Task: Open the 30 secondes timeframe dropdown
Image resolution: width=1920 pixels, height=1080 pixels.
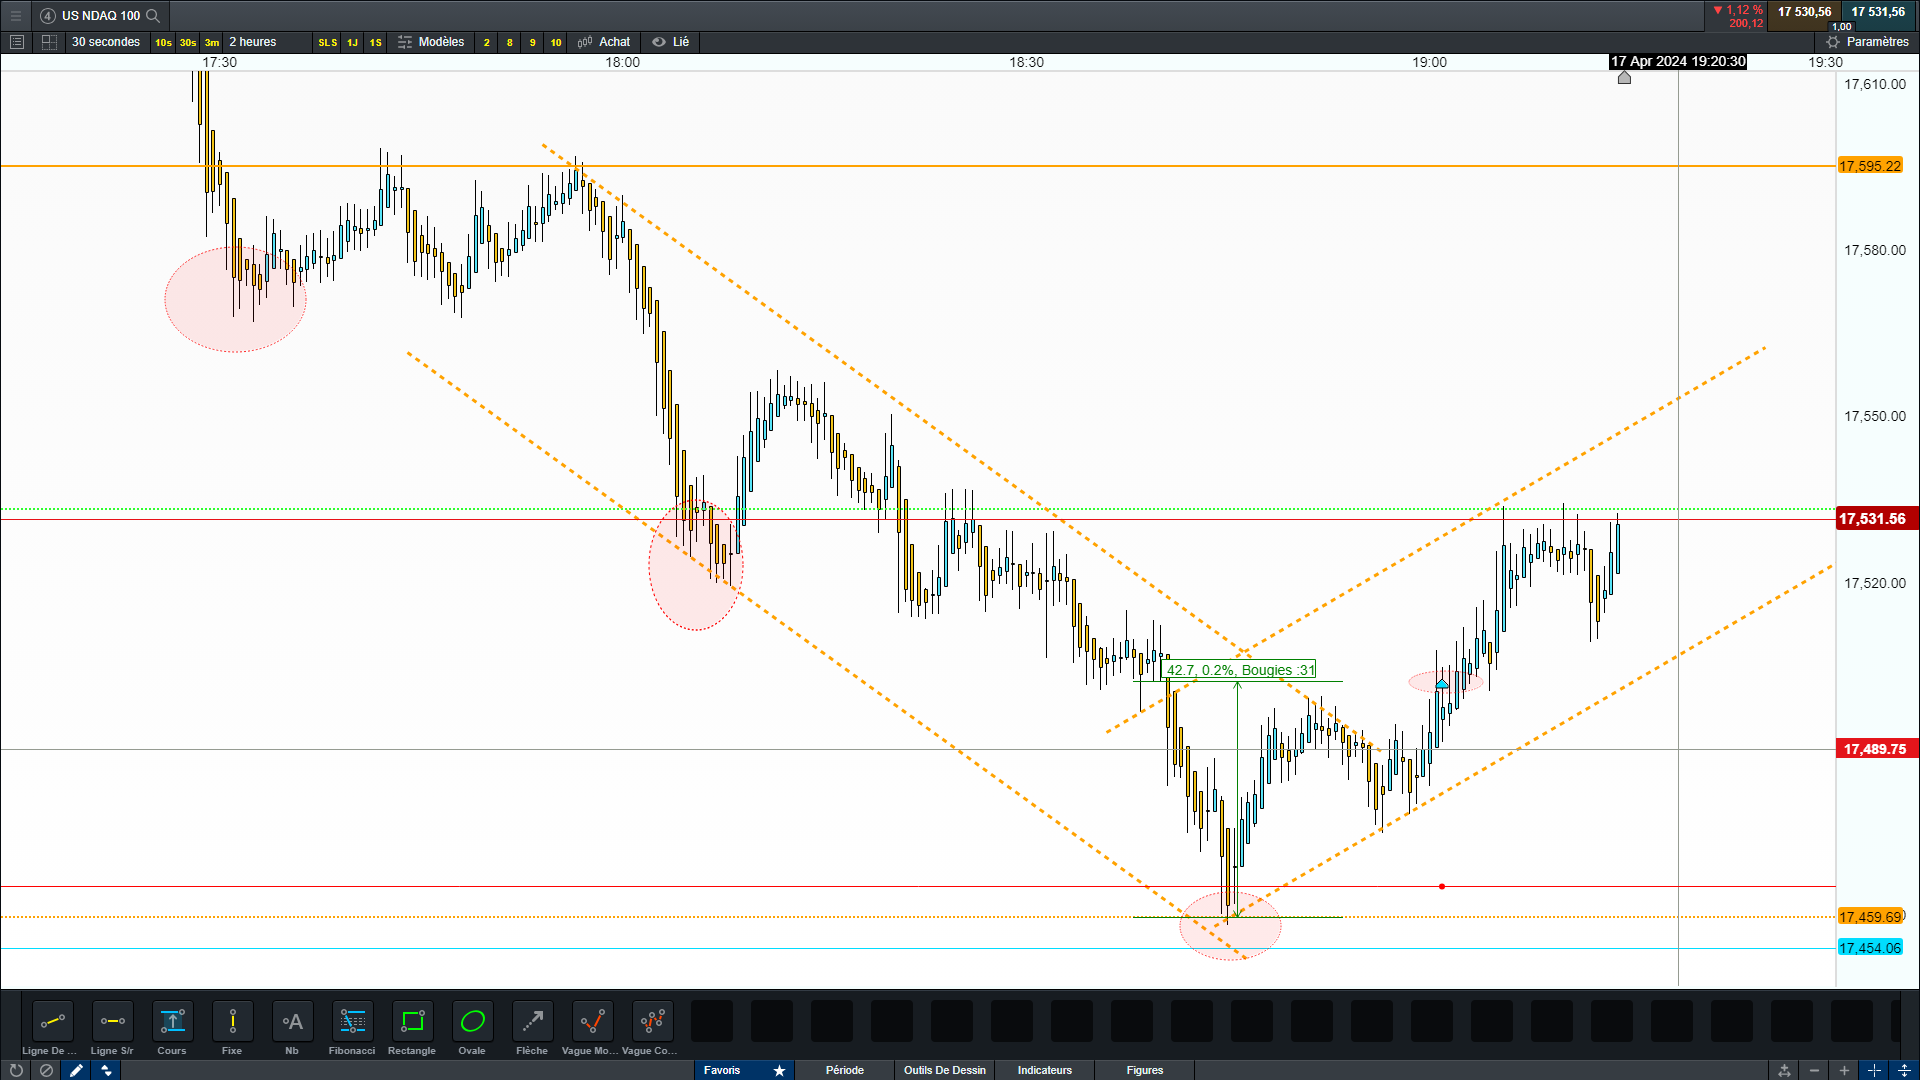Action: click(x=106, y=42)
